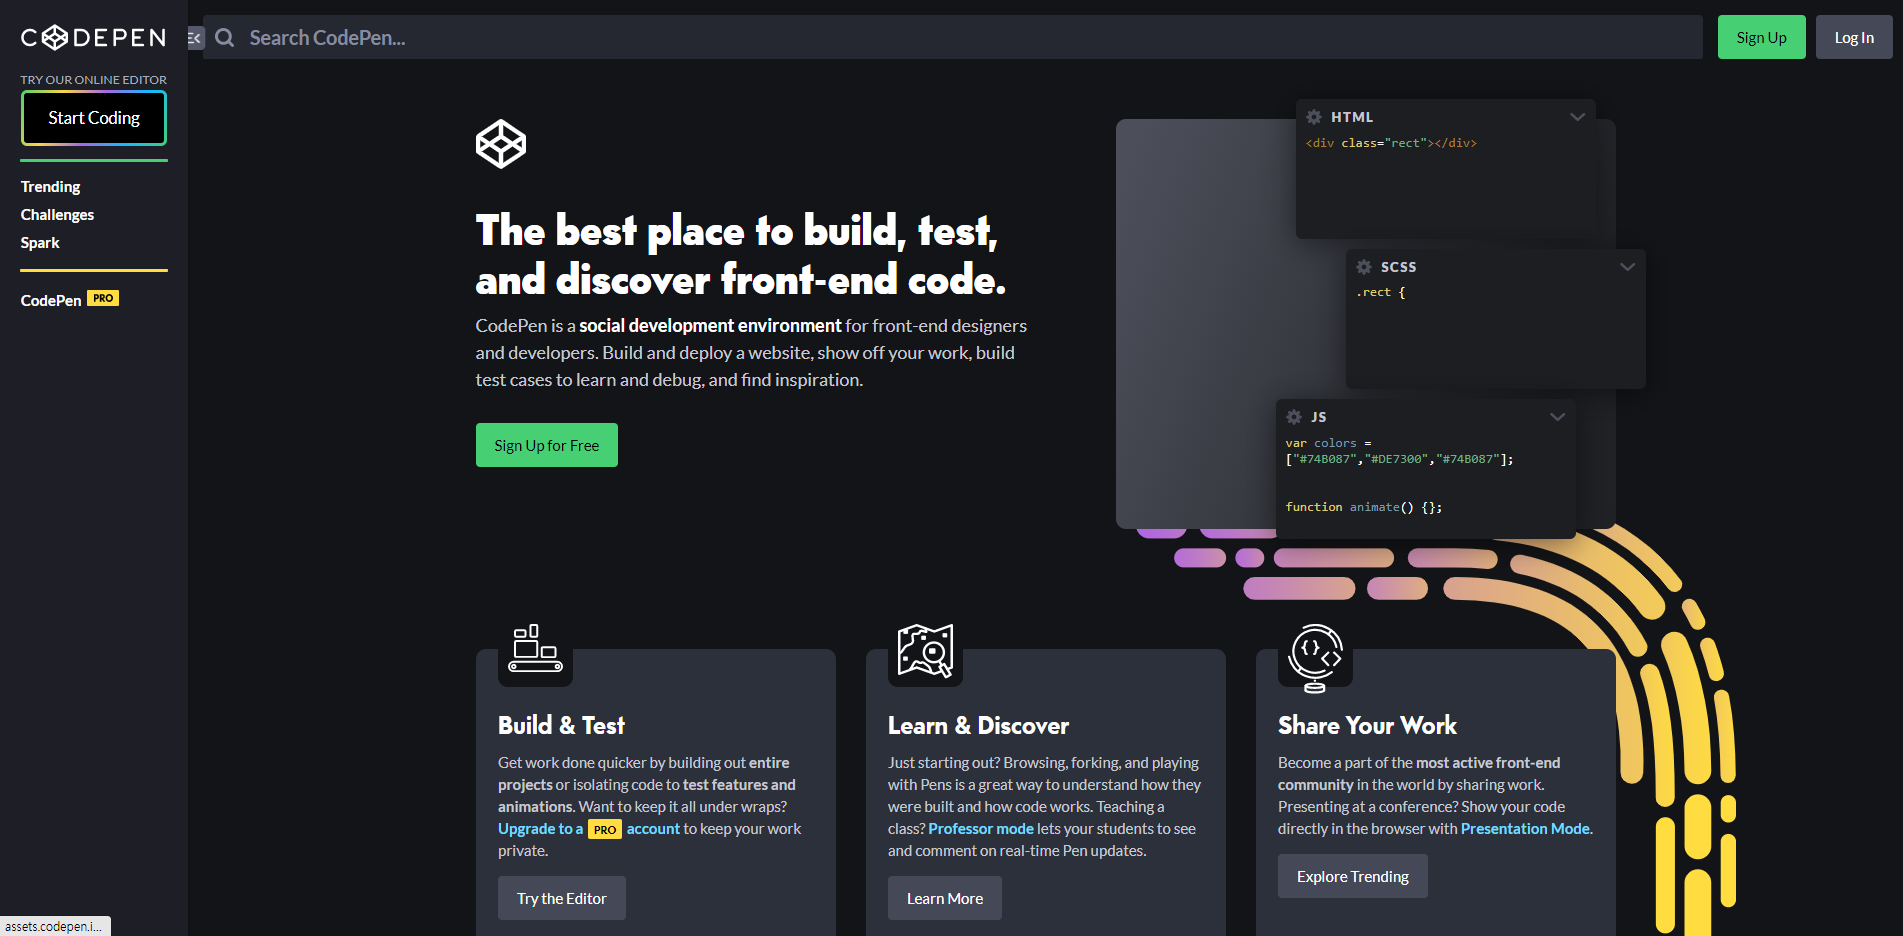This screenshot has height=936, width=1903.
Task: Click the Try the Editor button
Action: [x=562, y=898]
